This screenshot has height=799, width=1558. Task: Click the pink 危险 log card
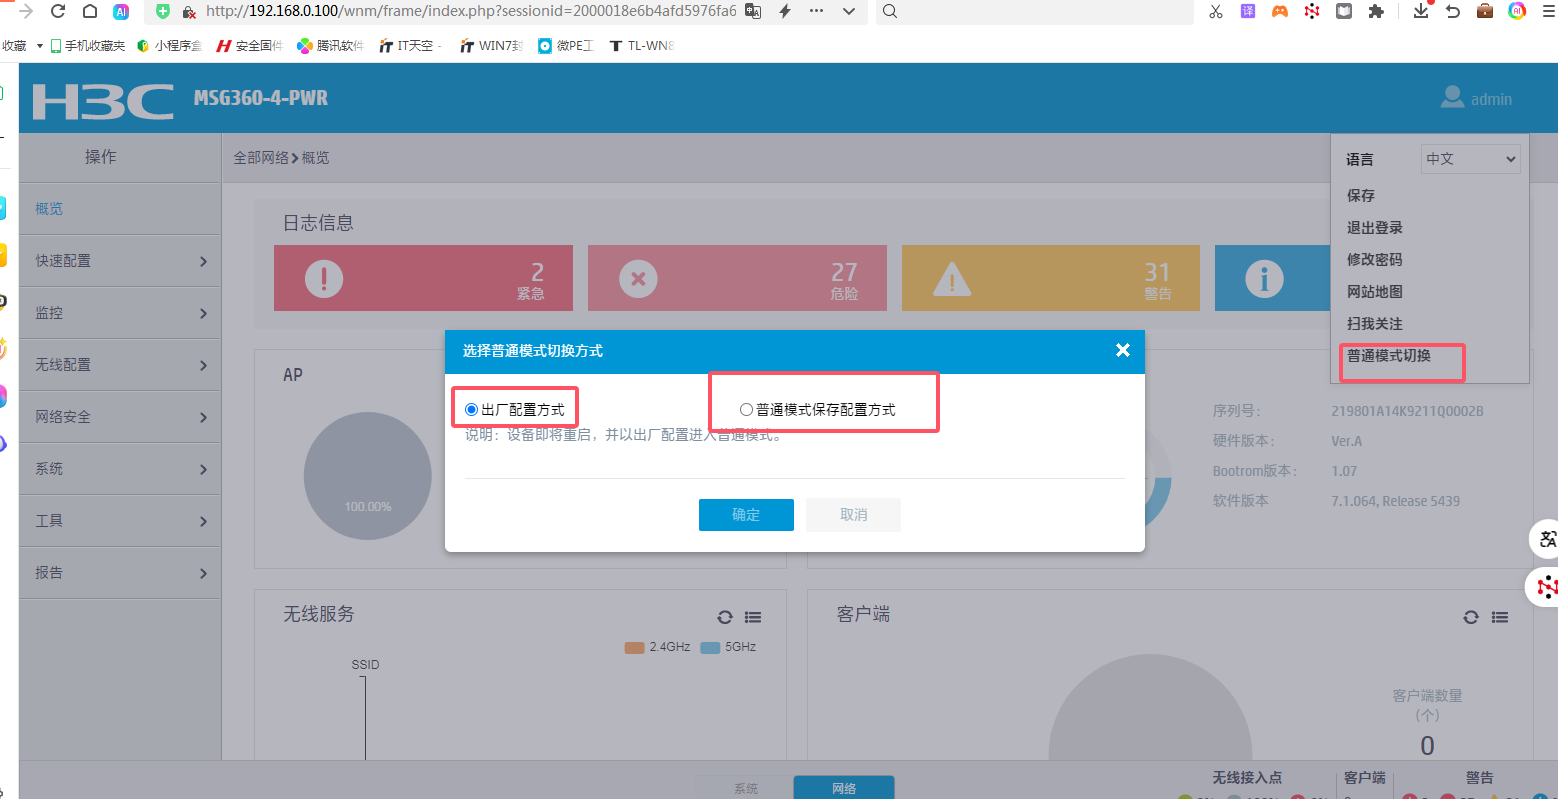[737, 278]
